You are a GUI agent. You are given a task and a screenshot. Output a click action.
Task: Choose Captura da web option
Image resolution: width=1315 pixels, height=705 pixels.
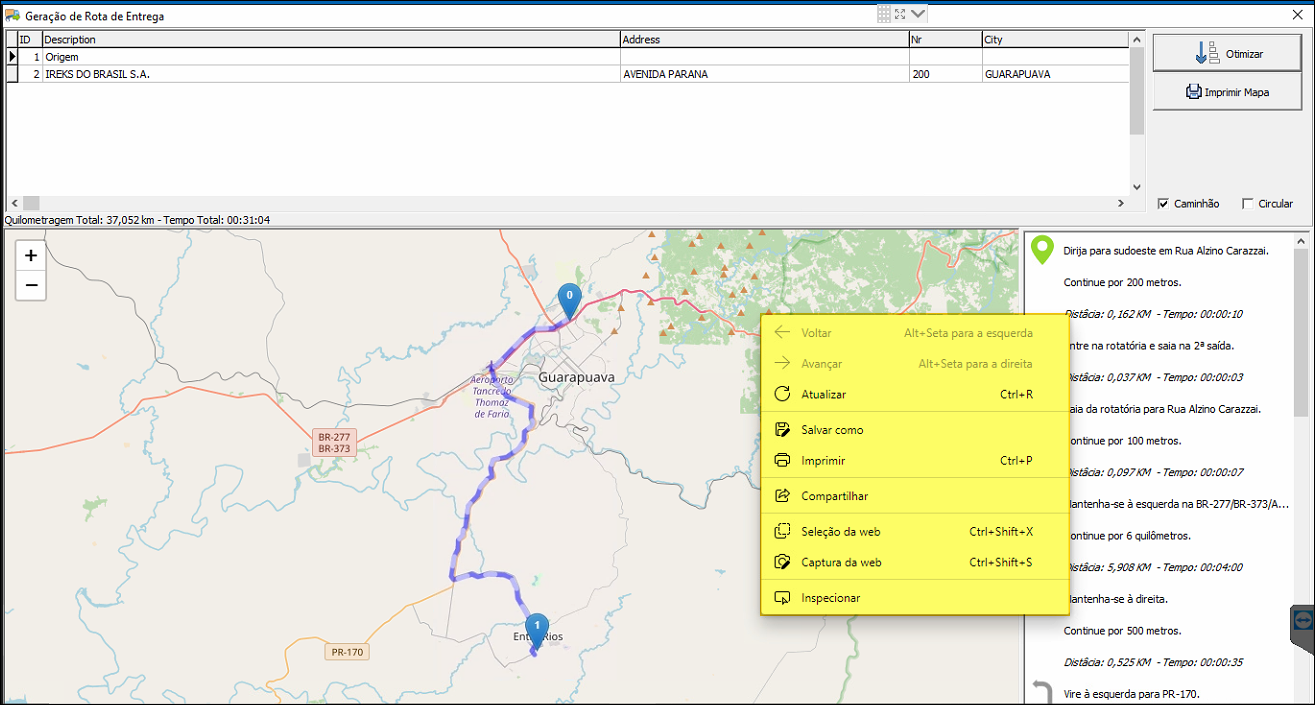tap(914, 563)
